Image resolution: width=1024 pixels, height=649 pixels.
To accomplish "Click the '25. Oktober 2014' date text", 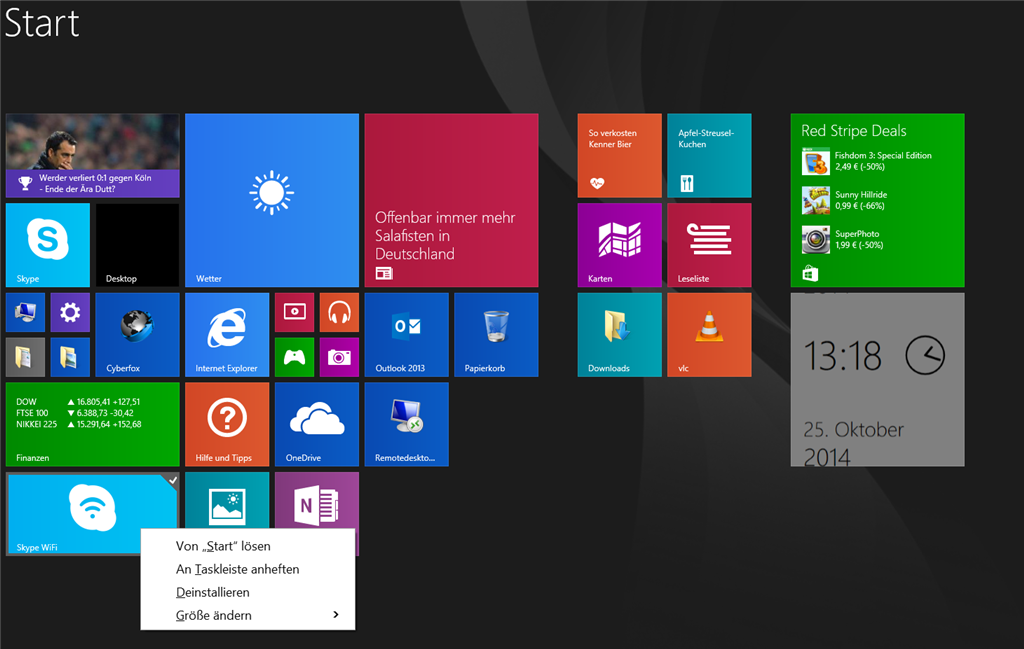I will [854, 443].
